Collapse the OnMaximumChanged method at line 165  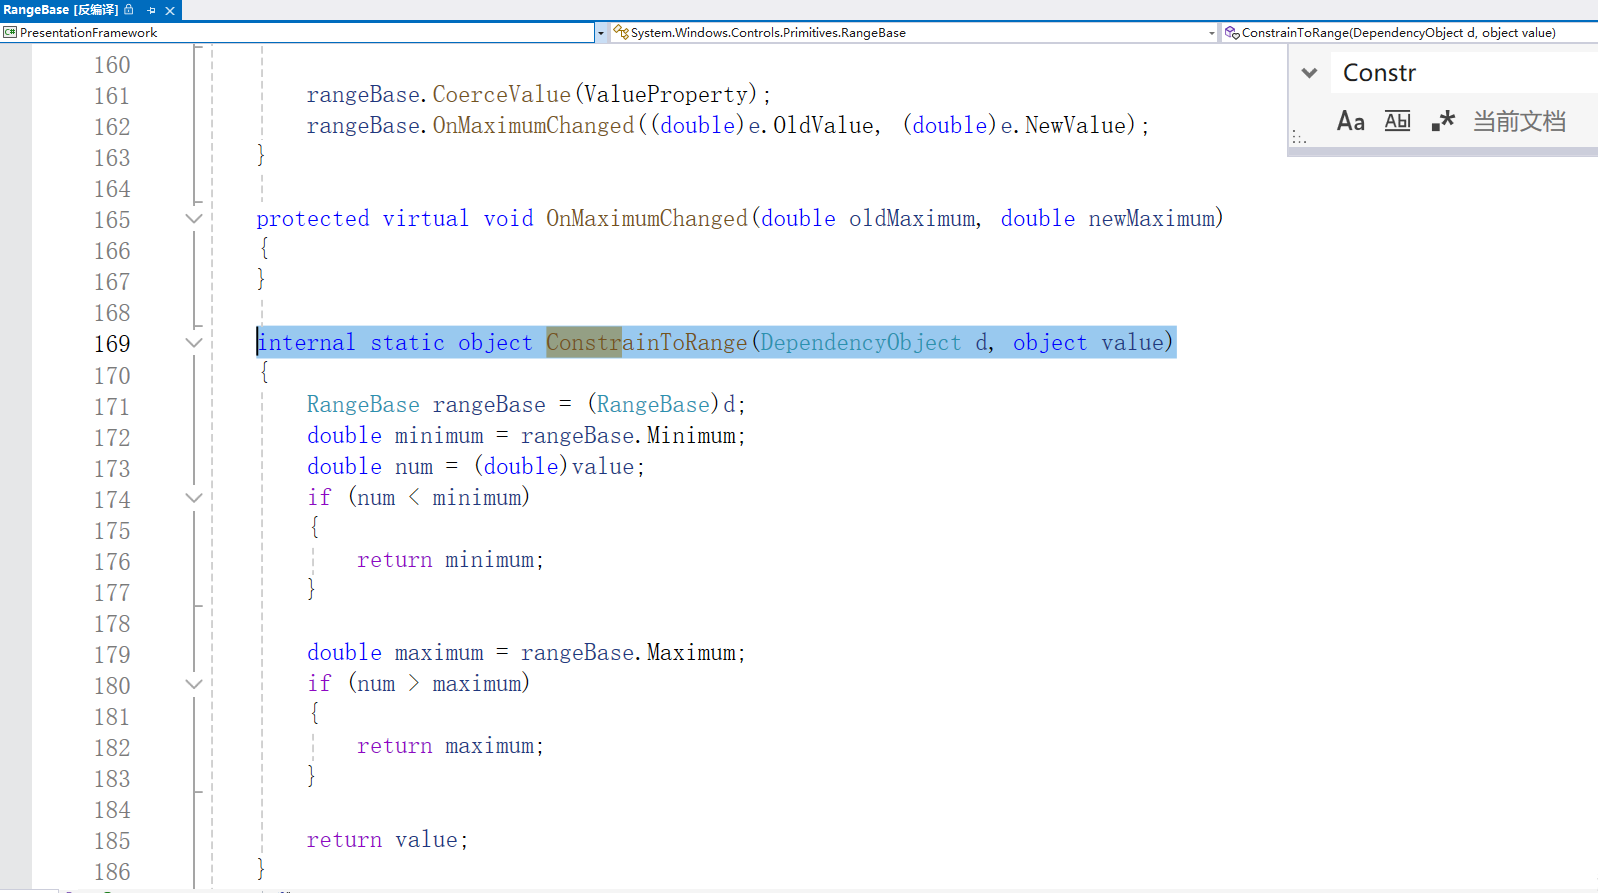click(x=194, y=219)
